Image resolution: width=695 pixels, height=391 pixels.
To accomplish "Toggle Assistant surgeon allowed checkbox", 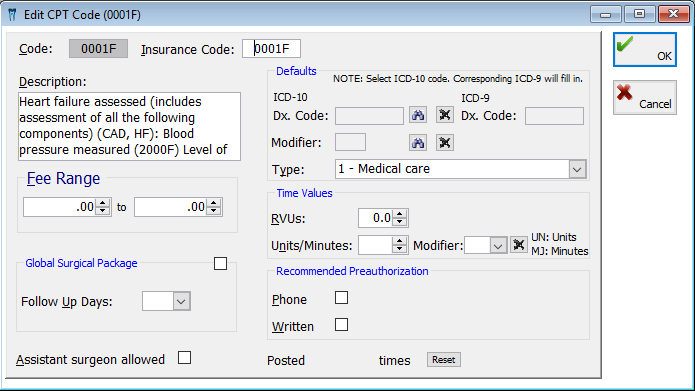I will 184,358.
